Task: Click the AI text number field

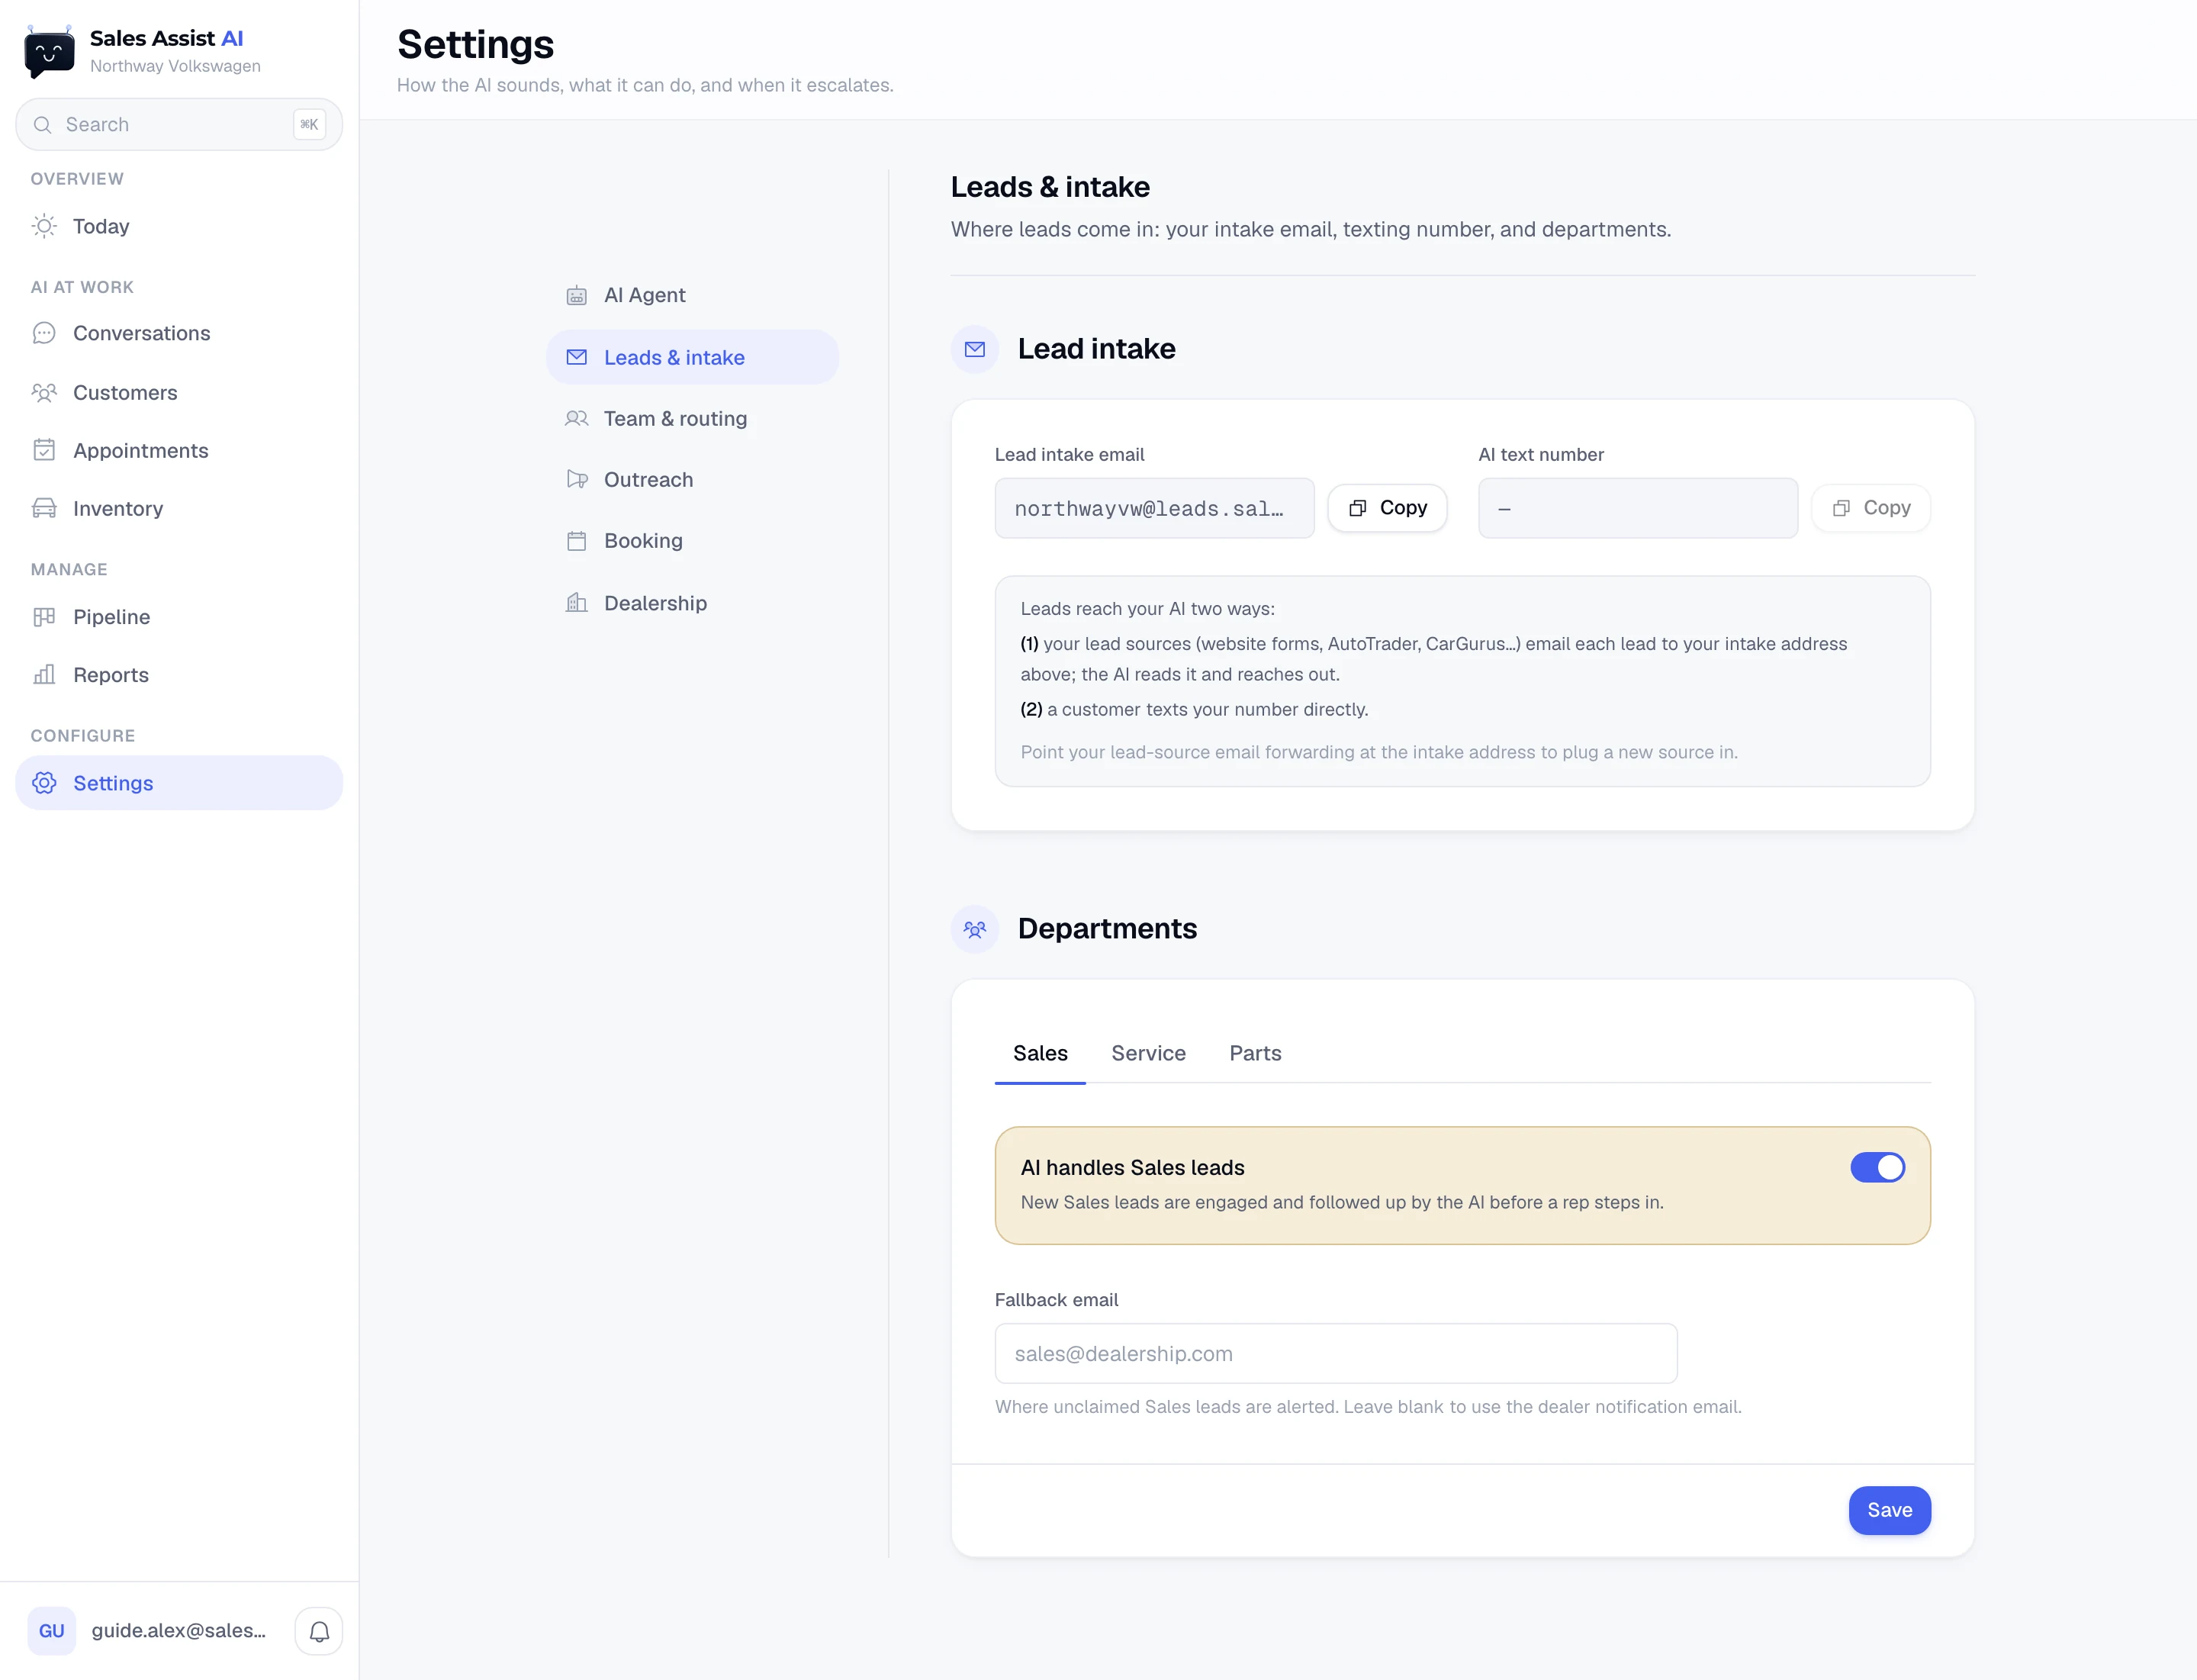Action: 1638,508
